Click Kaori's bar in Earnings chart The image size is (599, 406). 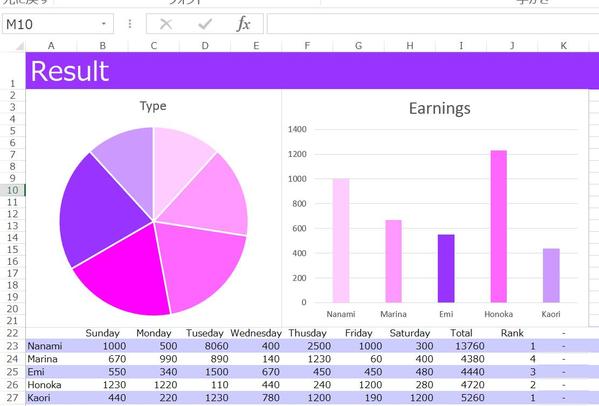click(551, 275)
